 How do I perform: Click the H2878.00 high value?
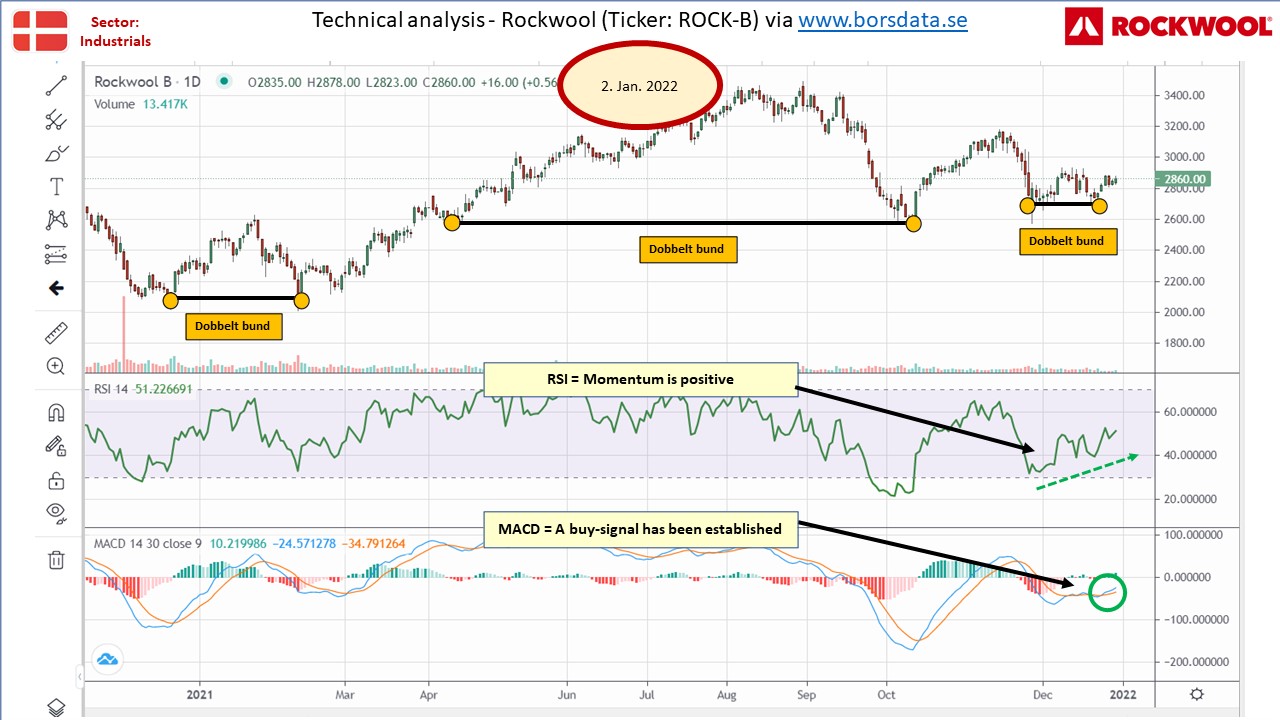[333, 82]
